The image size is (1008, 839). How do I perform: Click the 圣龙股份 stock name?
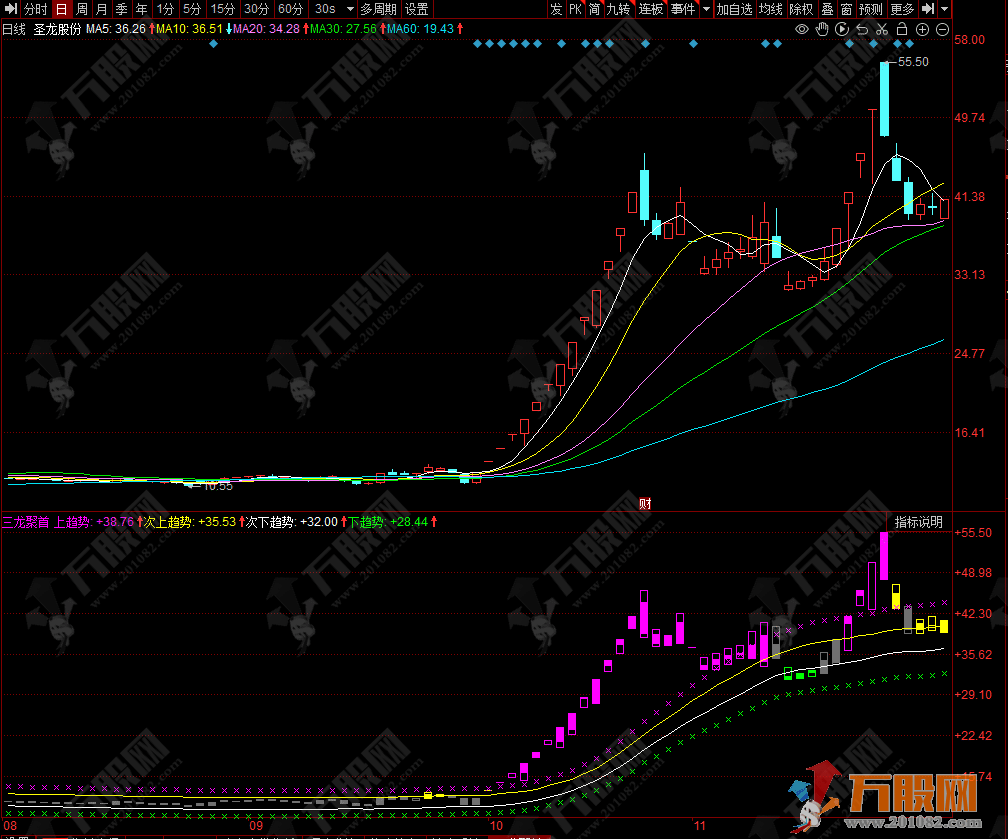coord(57,29)
